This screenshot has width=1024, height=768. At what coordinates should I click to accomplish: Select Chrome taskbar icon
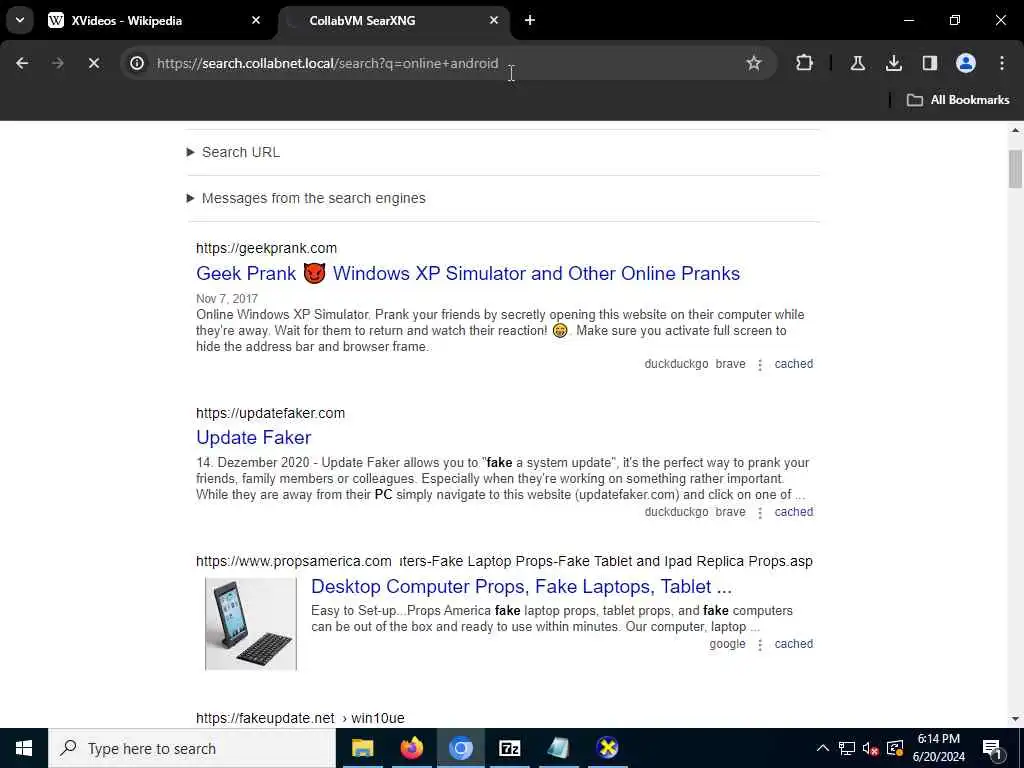[460, 748]
